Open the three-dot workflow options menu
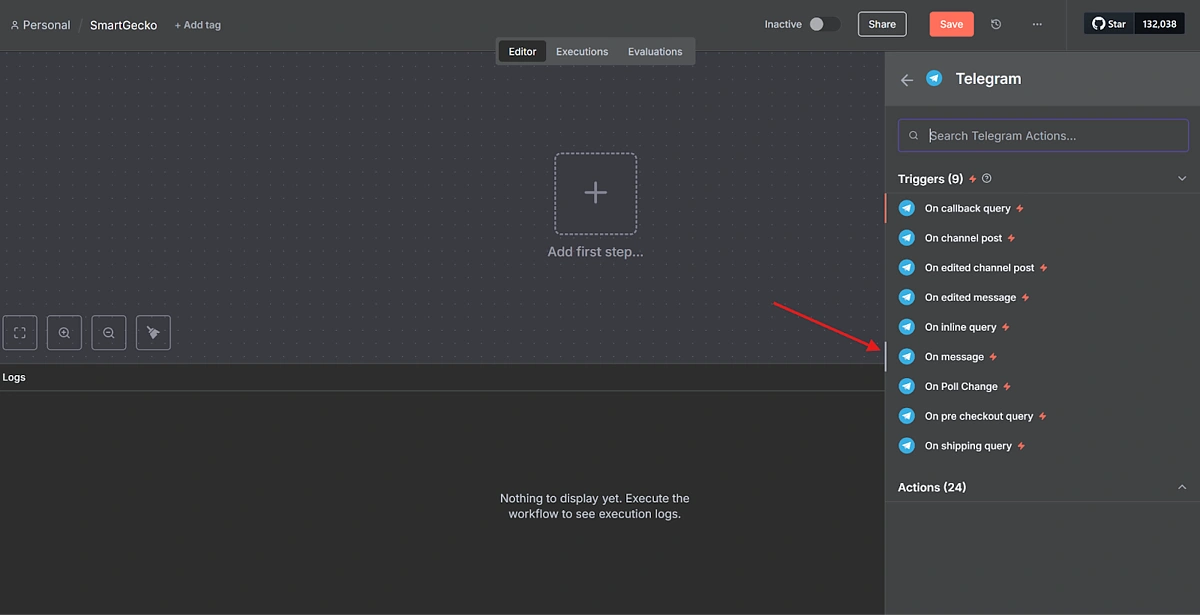Viewport: 1200px width, 615px height. (1037, 23)
